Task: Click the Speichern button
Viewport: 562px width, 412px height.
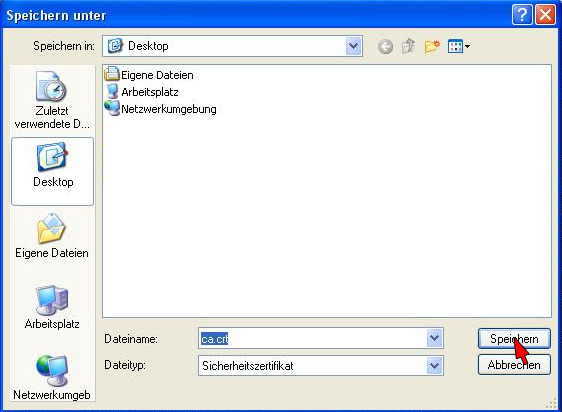Action: point(514,338)
